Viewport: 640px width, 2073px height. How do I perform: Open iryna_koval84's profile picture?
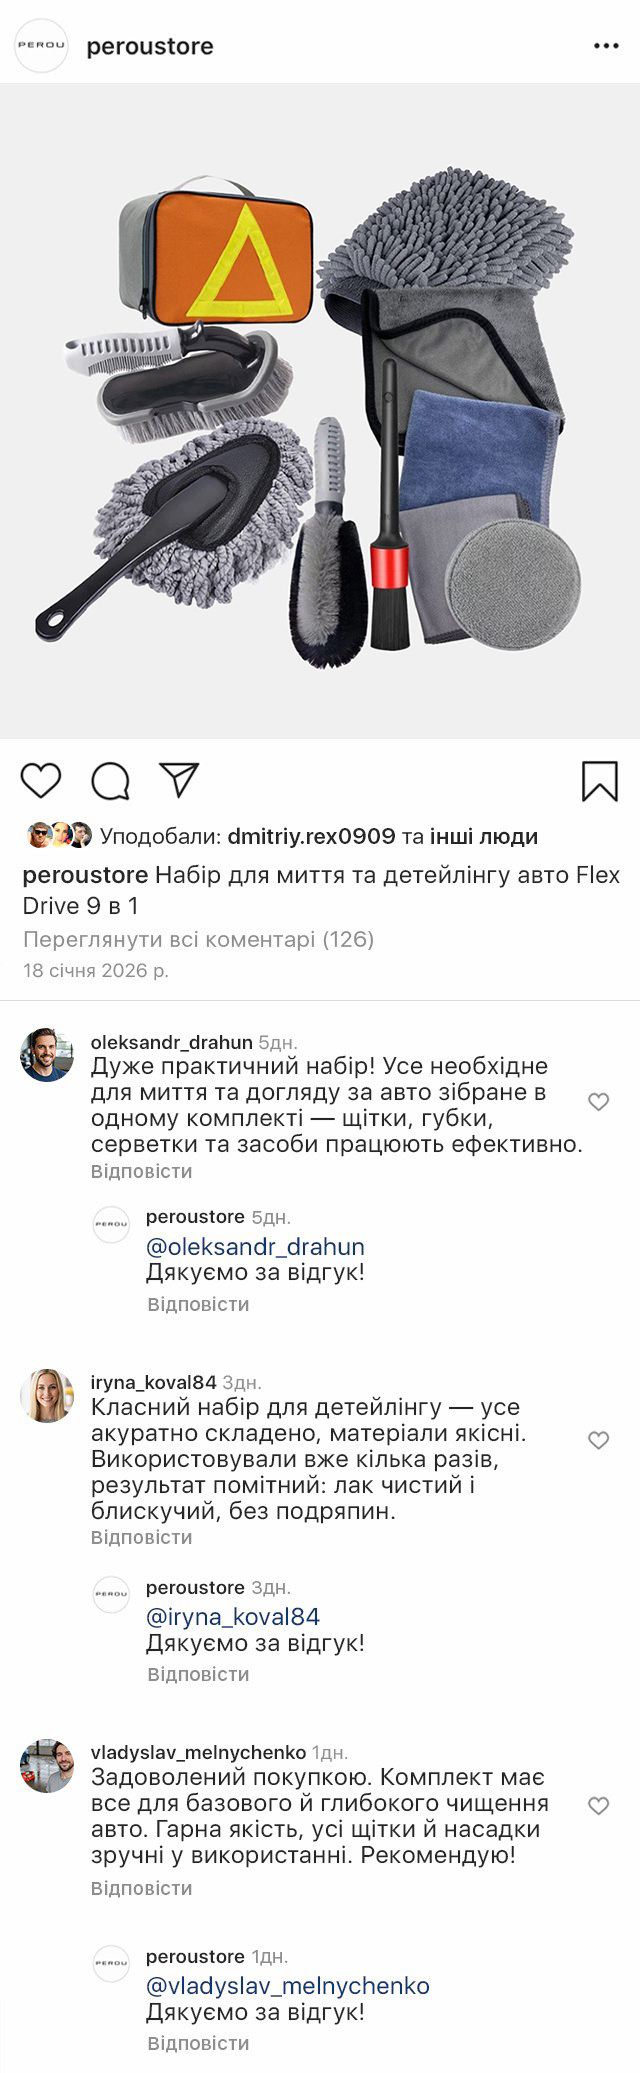[x=47, y=1395]
